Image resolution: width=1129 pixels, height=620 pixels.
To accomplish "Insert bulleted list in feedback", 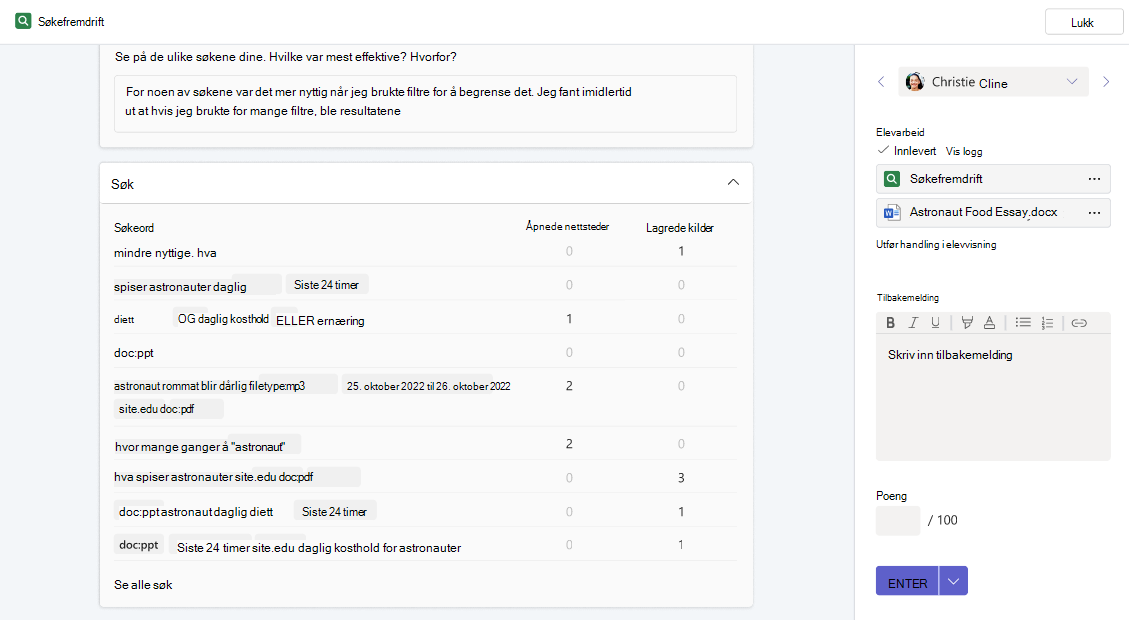I will (x=1023, y=323).
